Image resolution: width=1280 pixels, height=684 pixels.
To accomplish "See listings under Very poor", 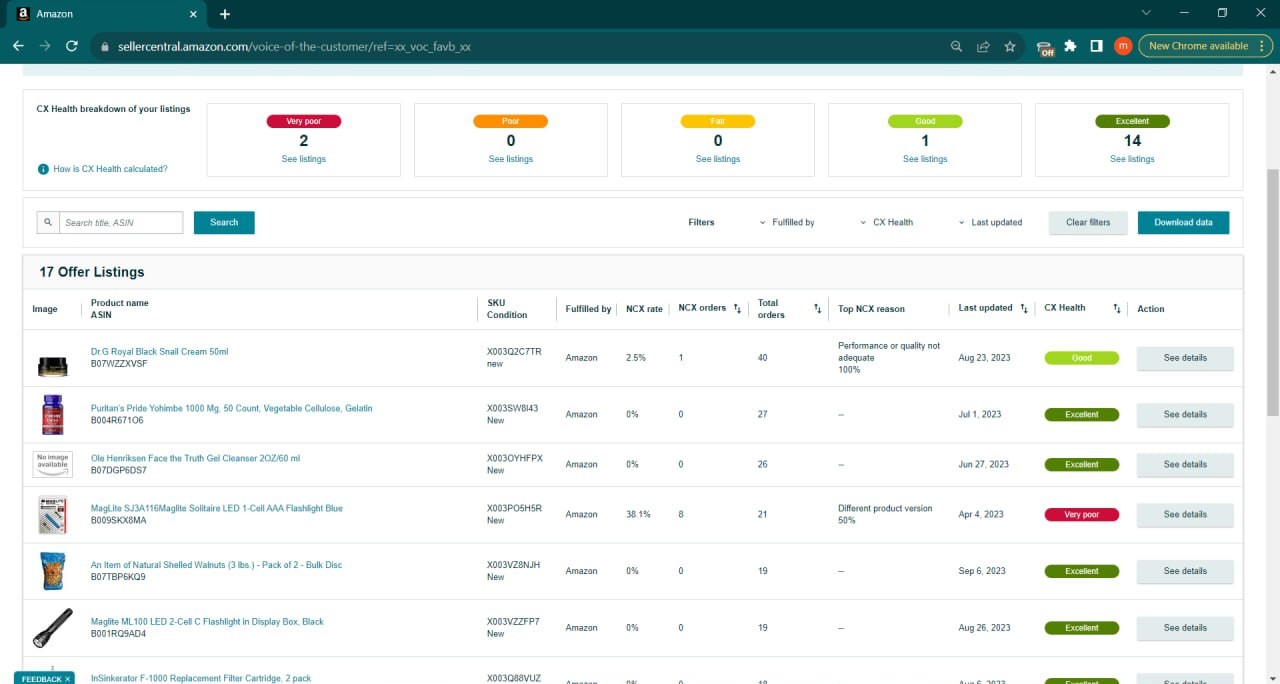I will coord(303,159).
